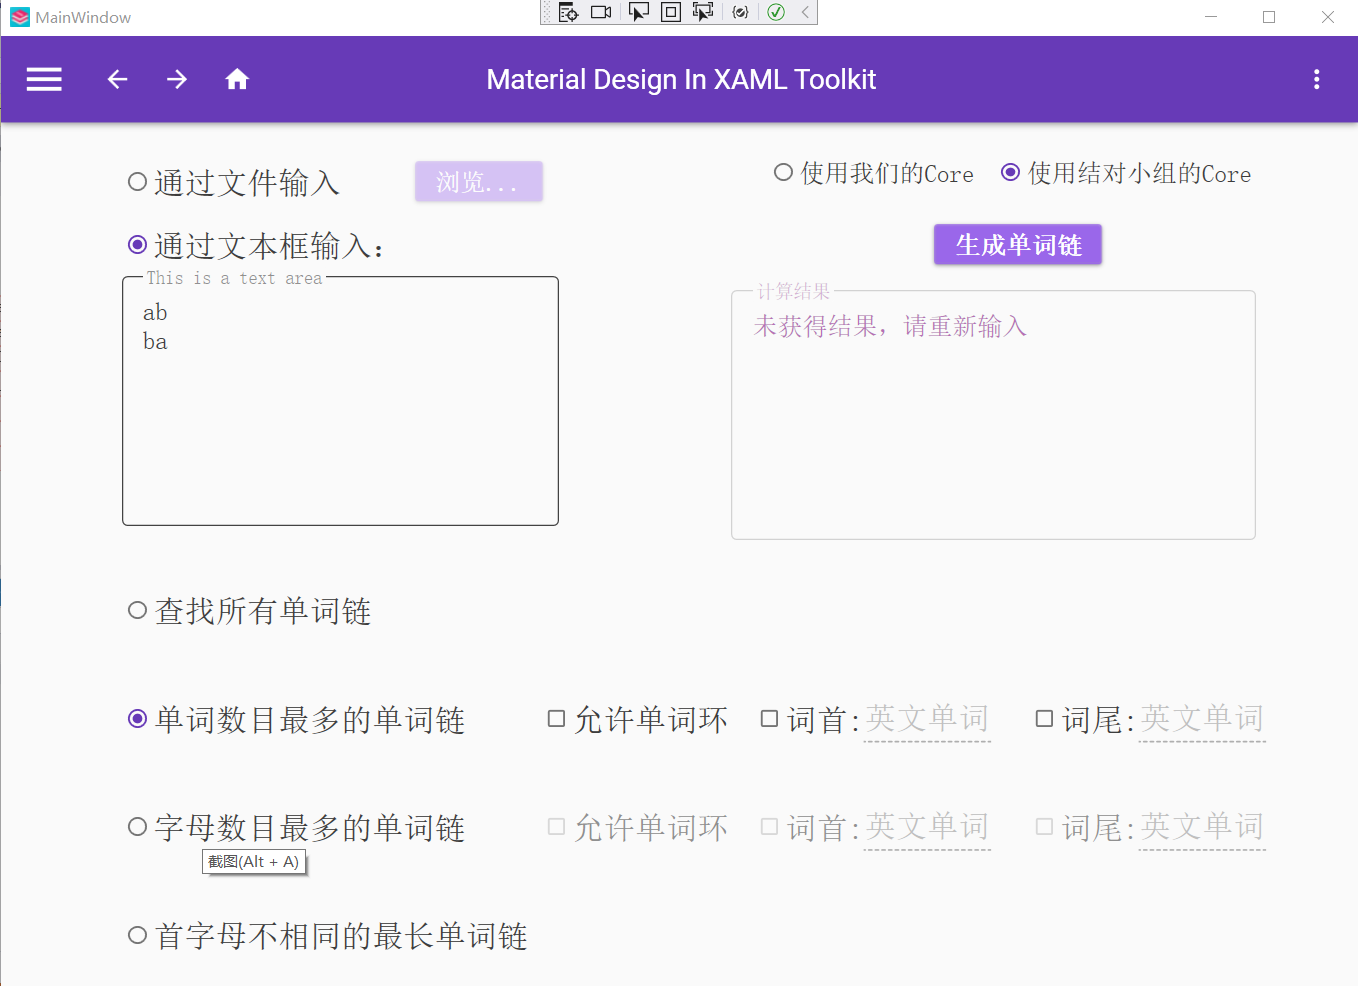Enable 允许单词环 for word-count chain
The width and height of the screenshot is (1358, 986).
[x=638, y=719]
